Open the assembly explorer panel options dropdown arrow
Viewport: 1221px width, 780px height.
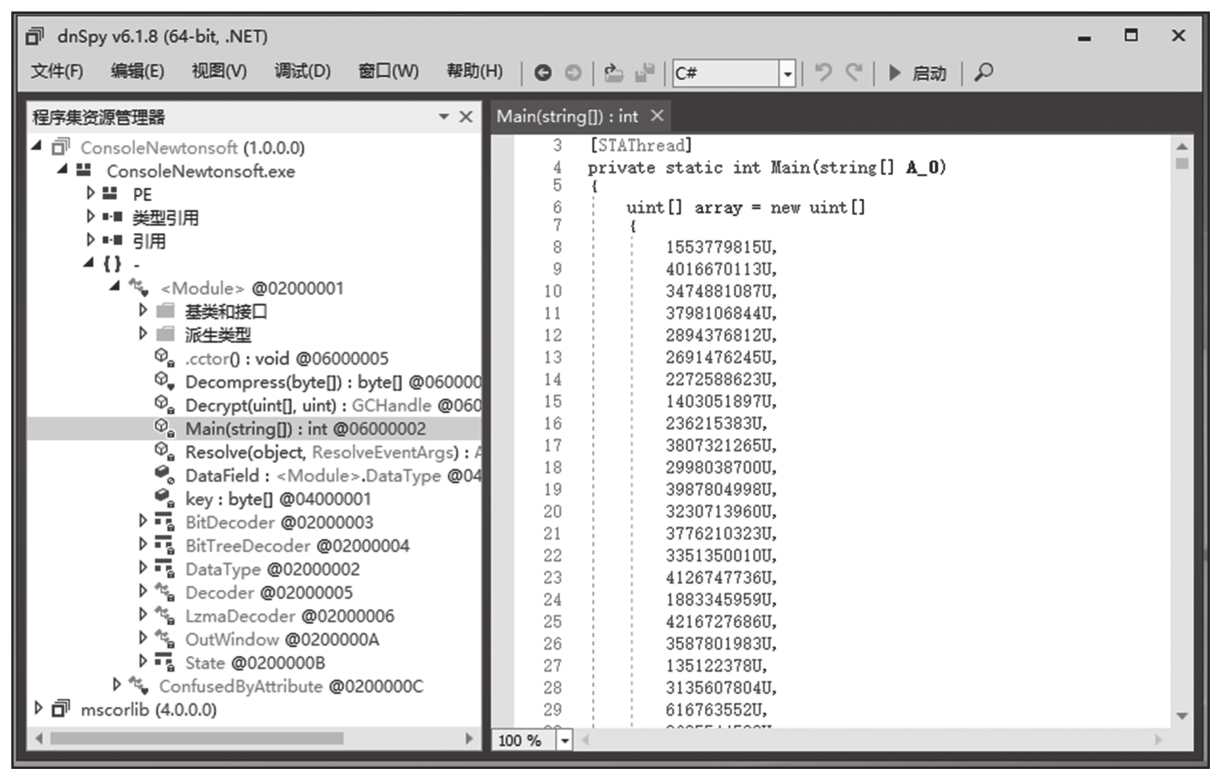[444, 117]
